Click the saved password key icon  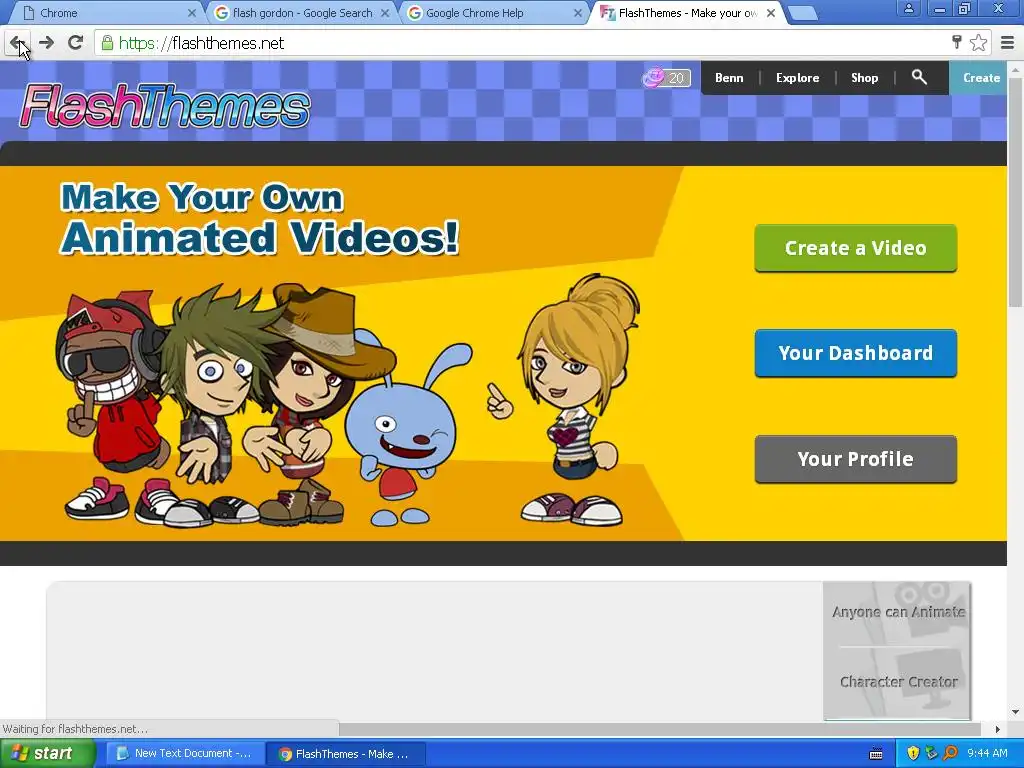(957, 43)
